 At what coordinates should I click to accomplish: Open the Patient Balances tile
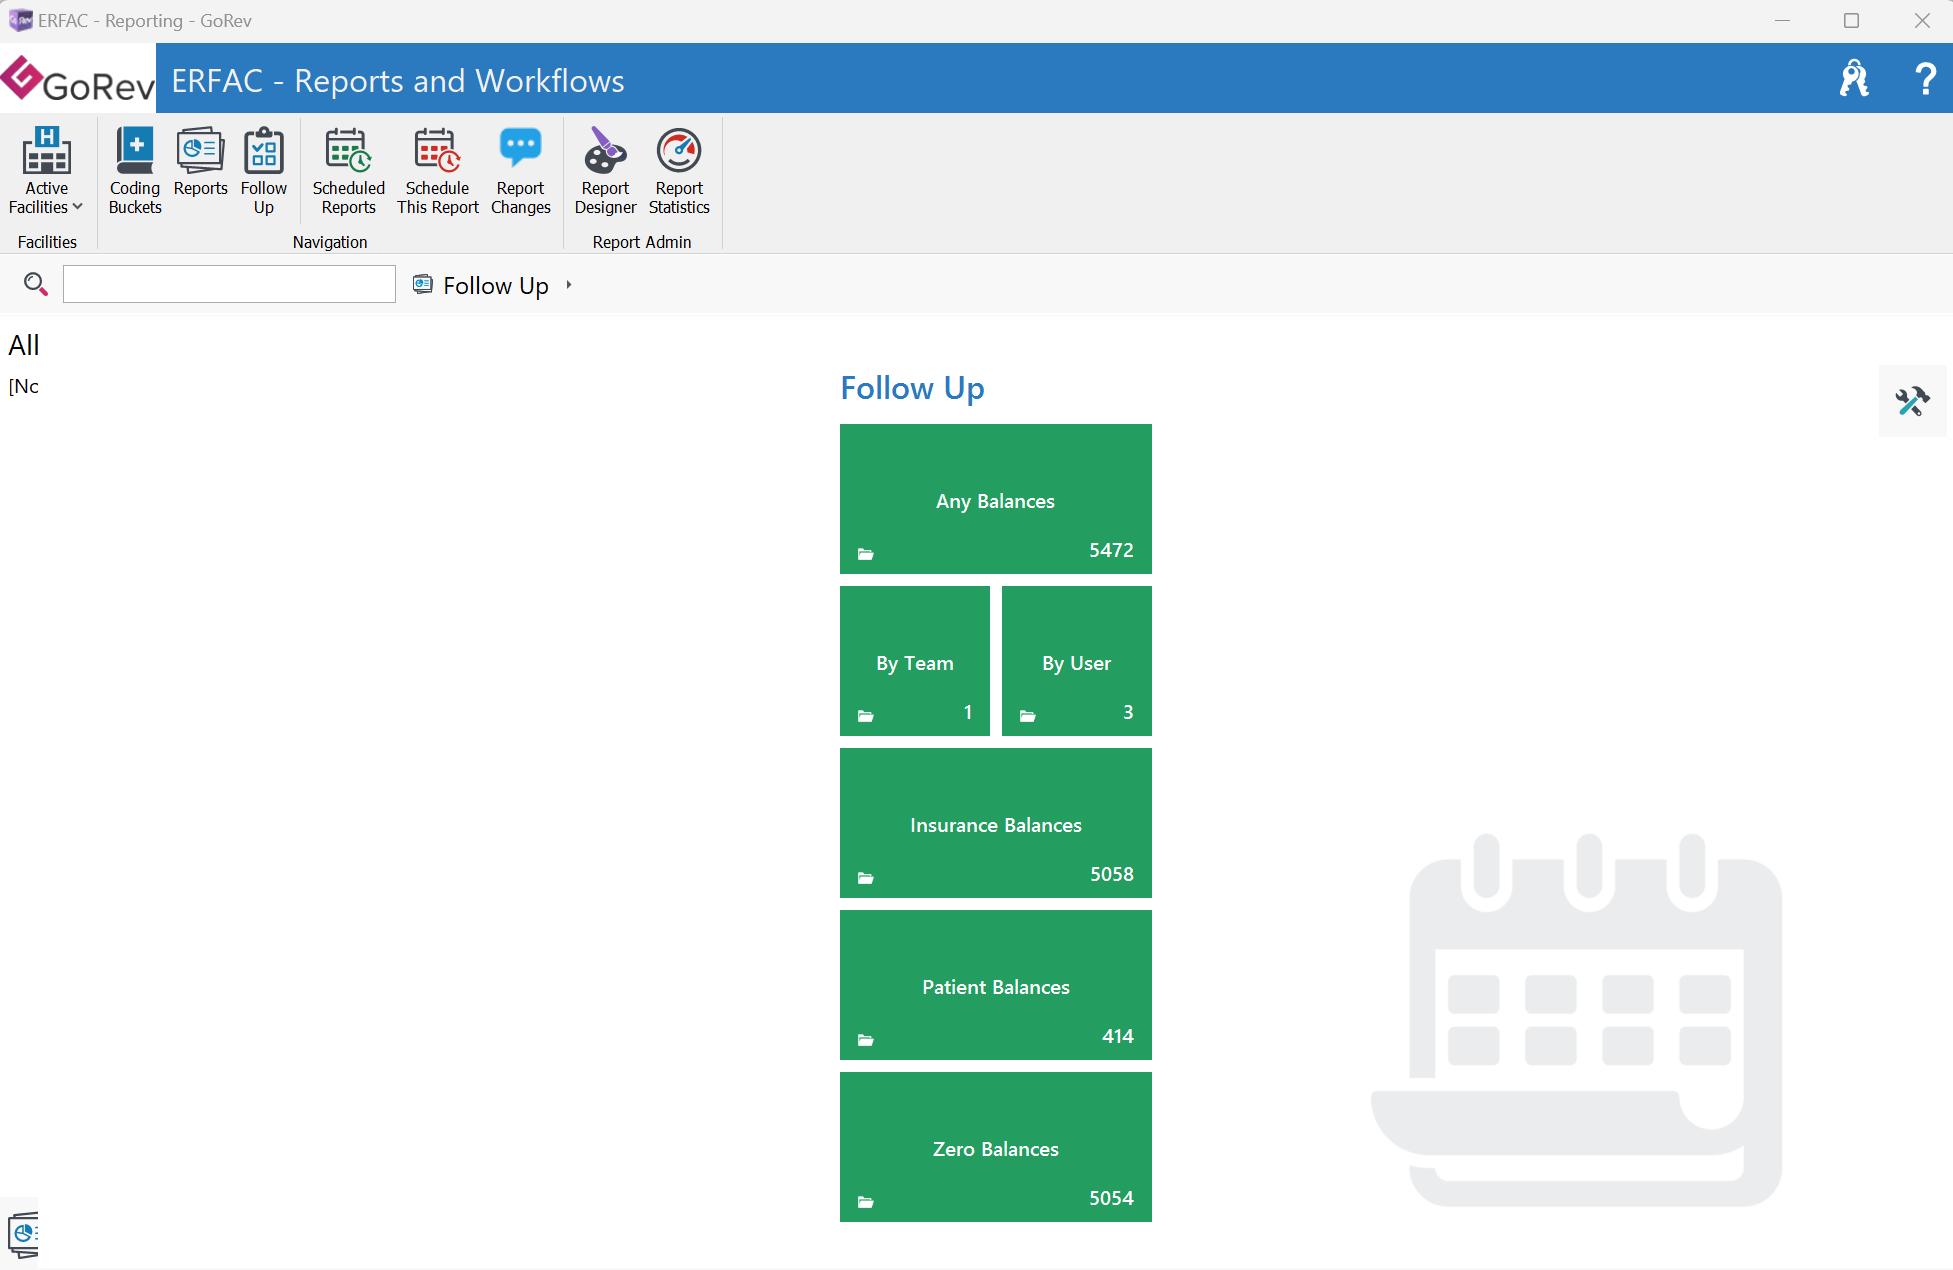[996, 985]
